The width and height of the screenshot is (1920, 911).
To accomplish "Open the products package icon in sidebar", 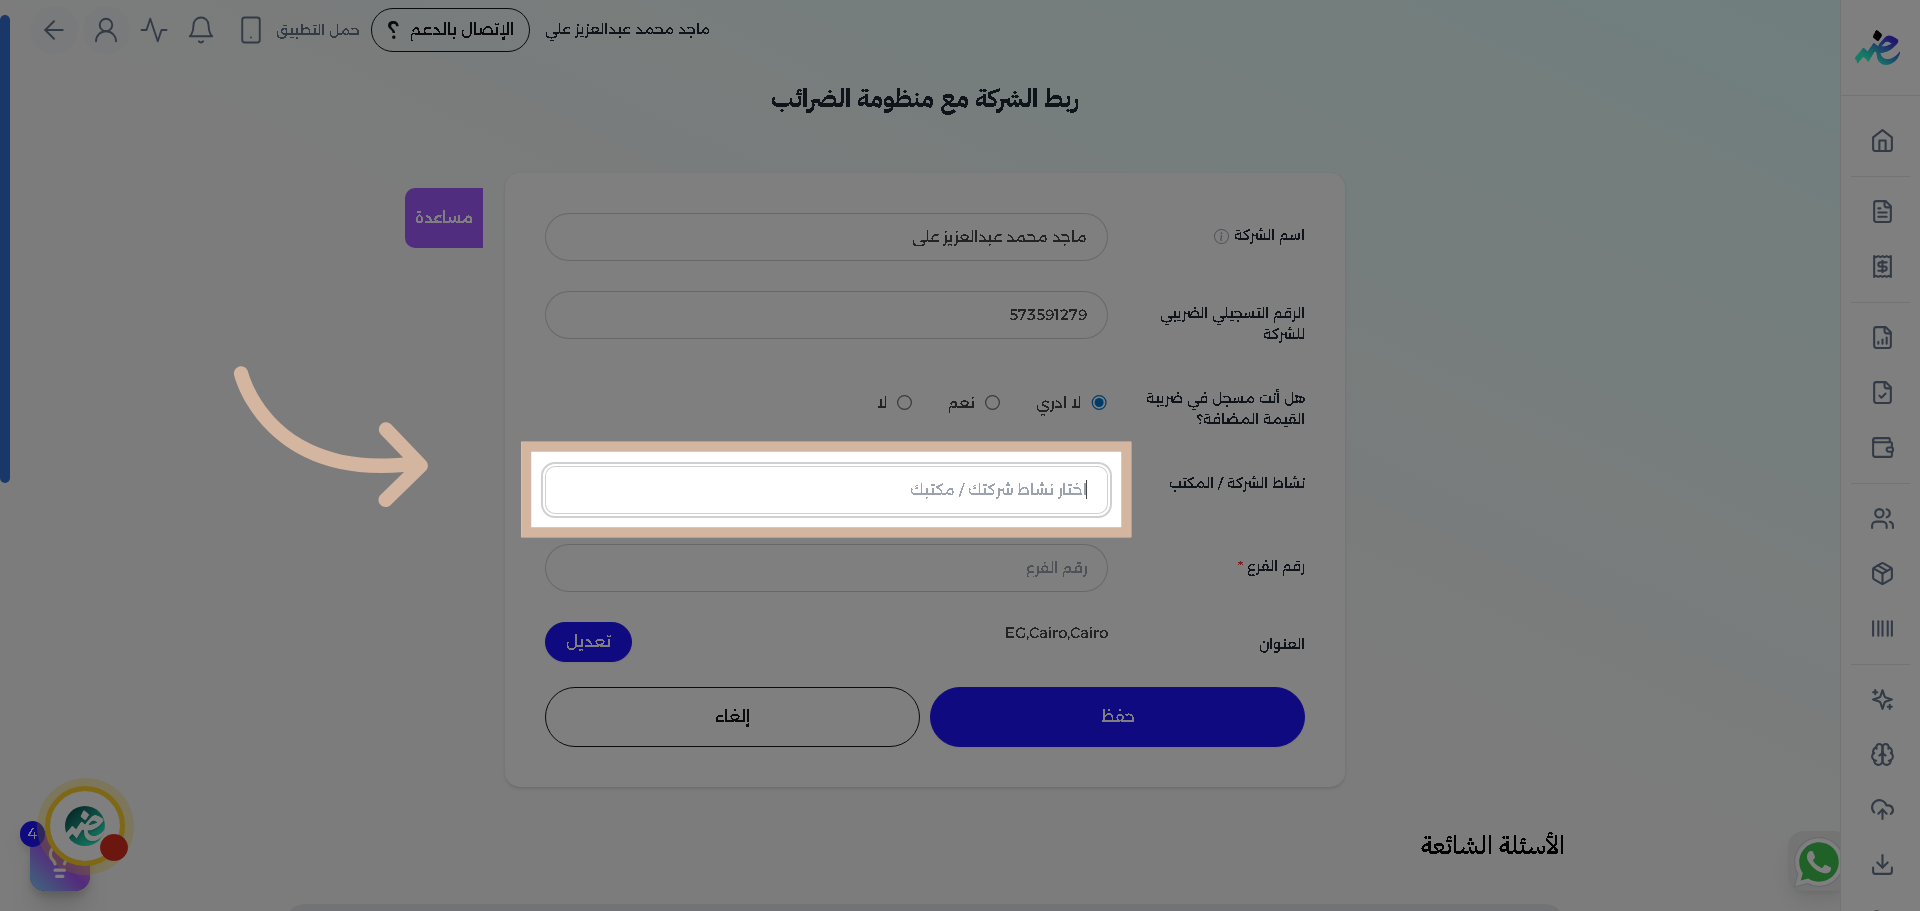I will 1883,574.
